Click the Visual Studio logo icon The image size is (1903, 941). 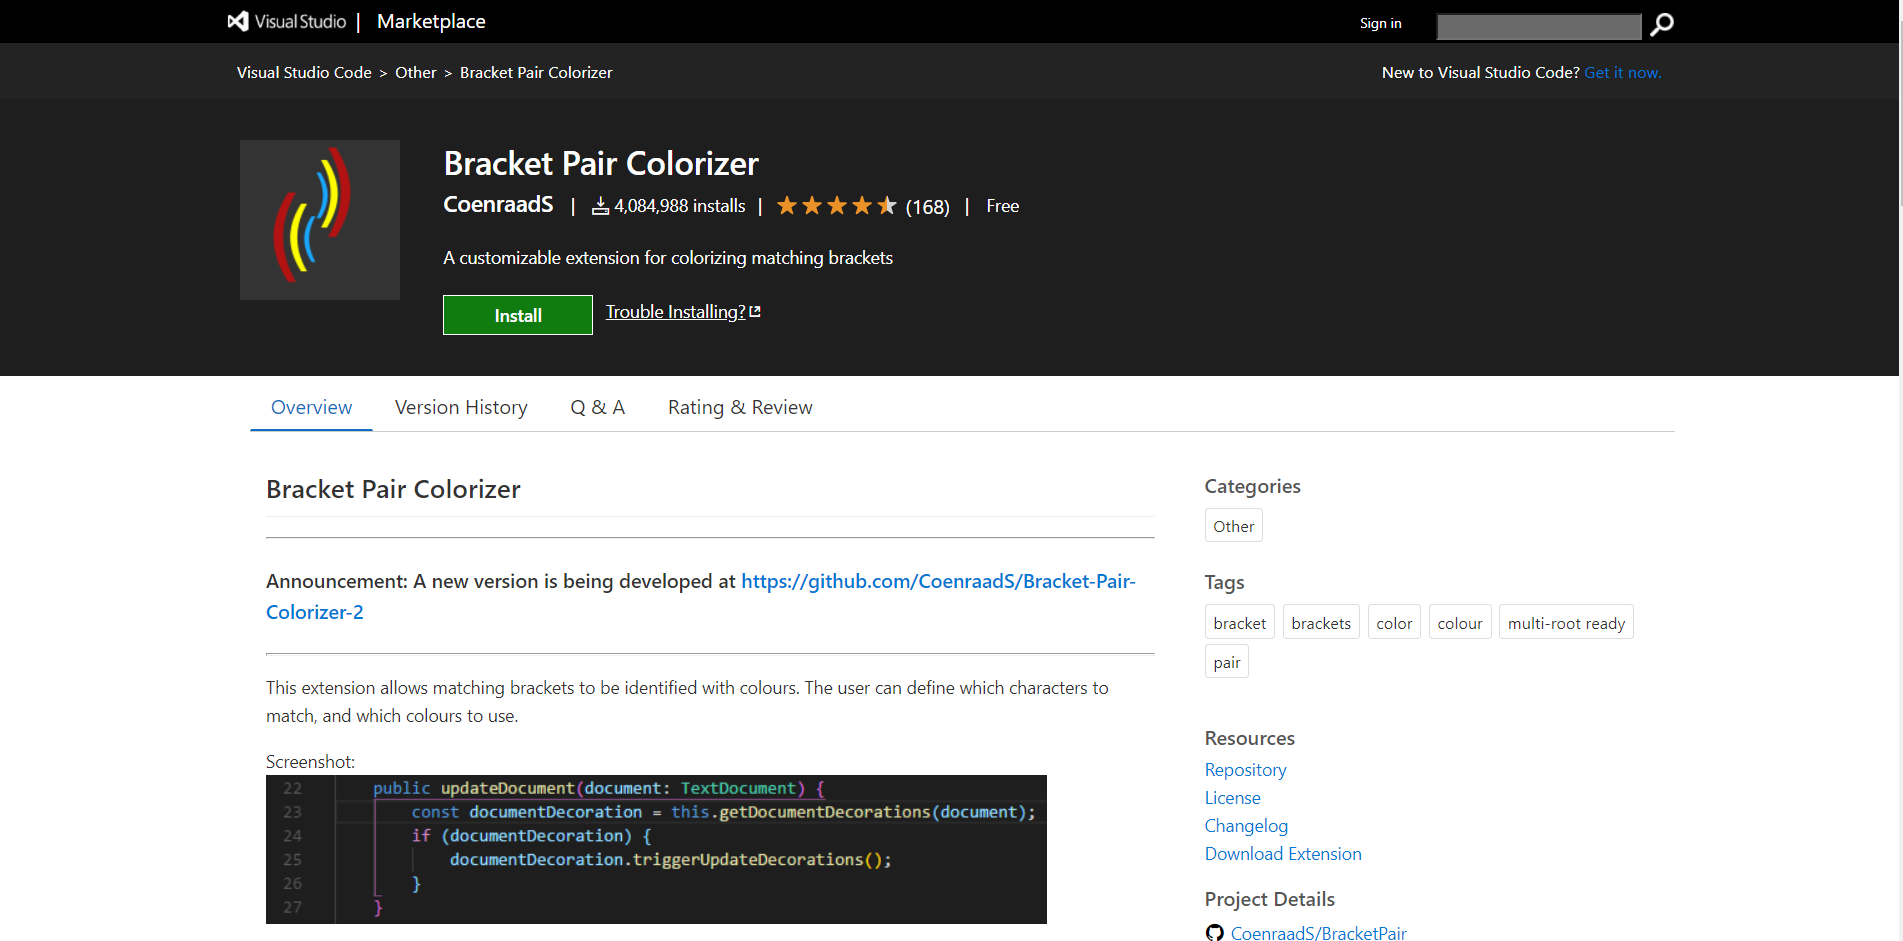(x=237, y=21)
